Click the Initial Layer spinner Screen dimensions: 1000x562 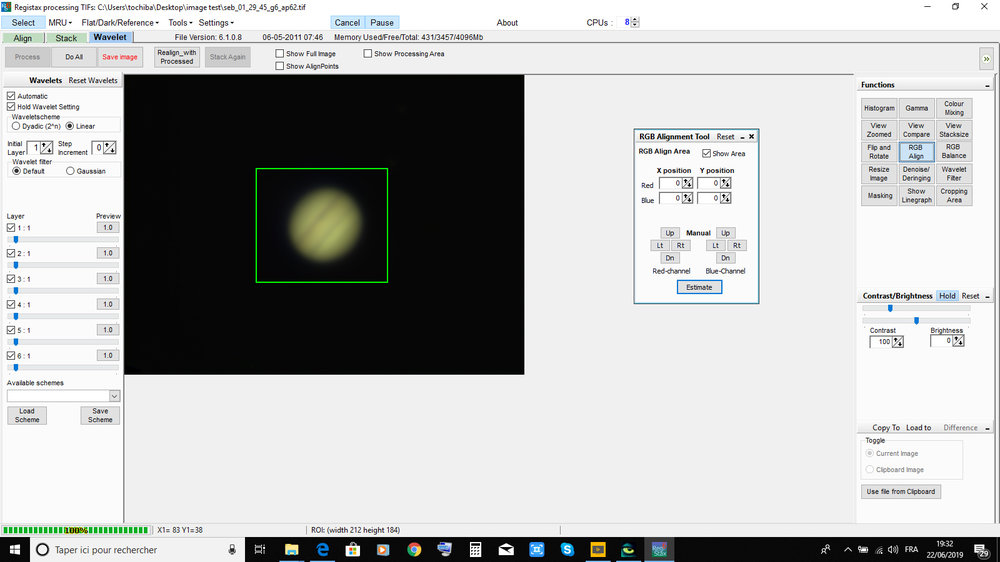pos(47,148)
